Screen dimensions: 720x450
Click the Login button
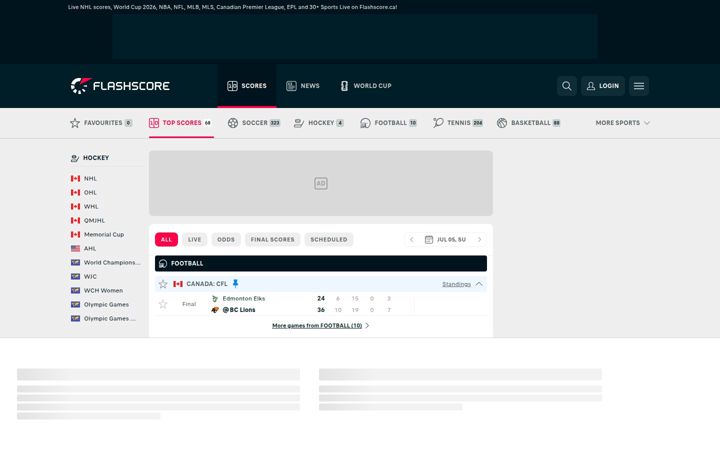[602, 86]
